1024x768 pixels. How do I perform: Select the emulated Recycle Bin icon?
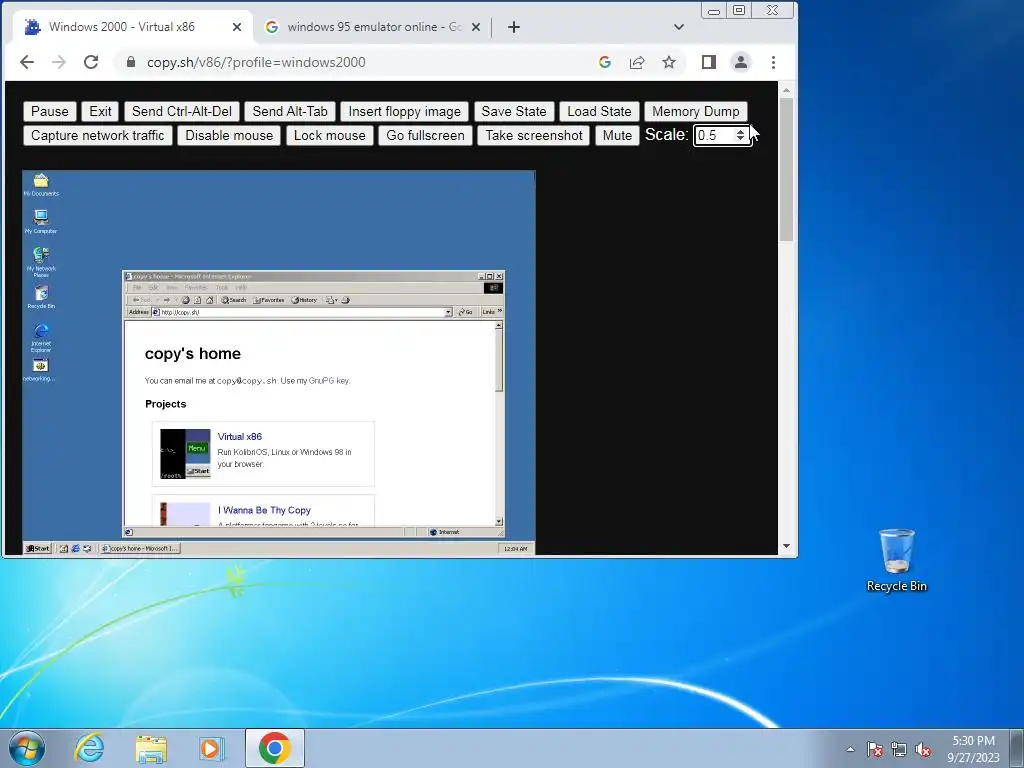(x=41, y=296)
